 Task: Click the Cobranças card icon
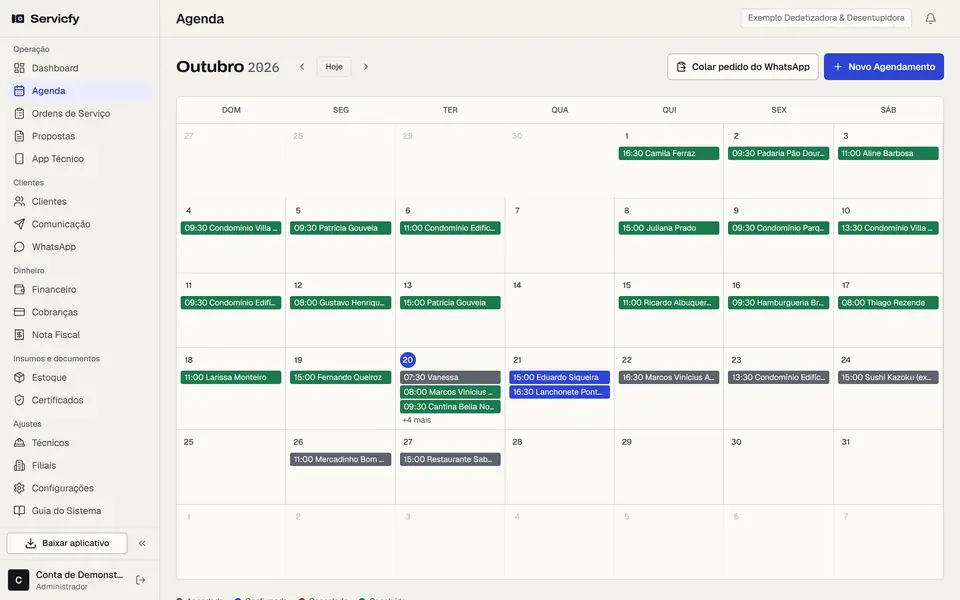click(20, 312)
